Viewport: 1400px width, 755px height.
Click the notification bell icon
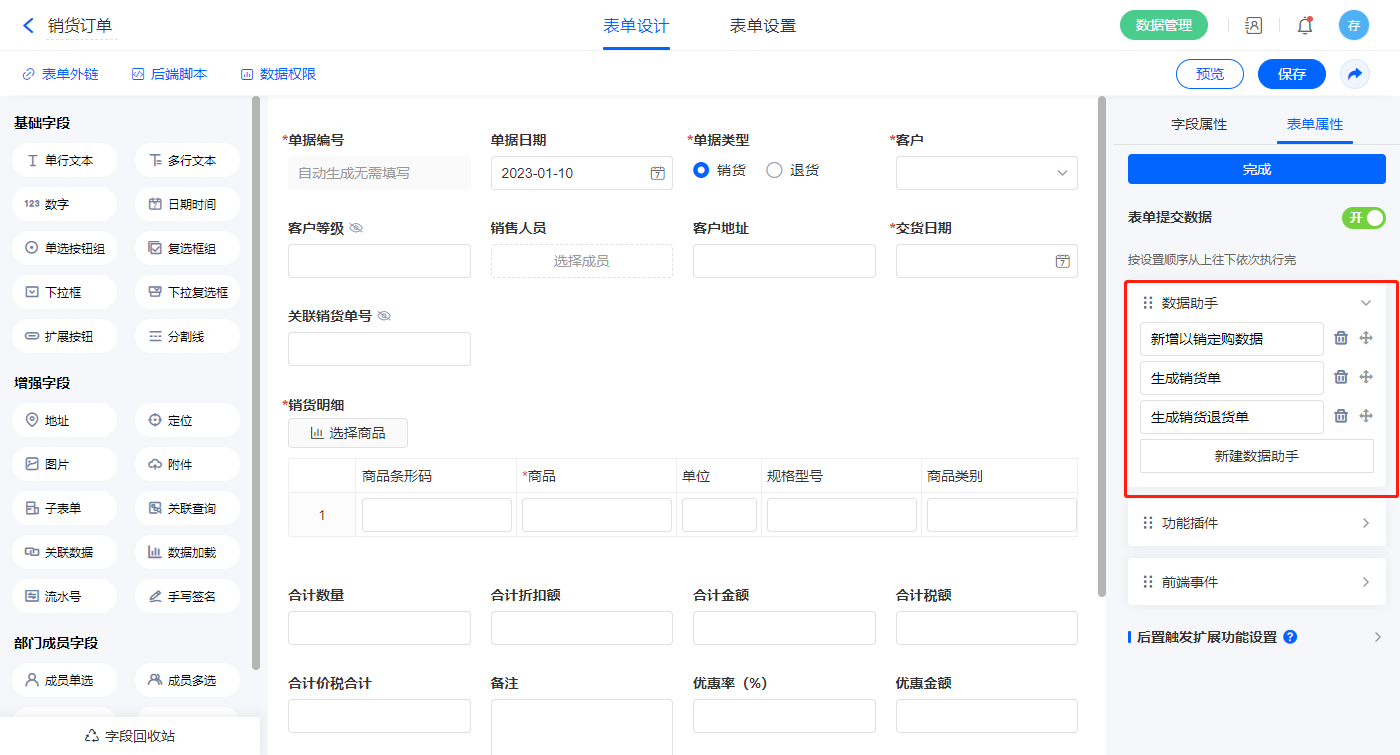(1304, 26)
